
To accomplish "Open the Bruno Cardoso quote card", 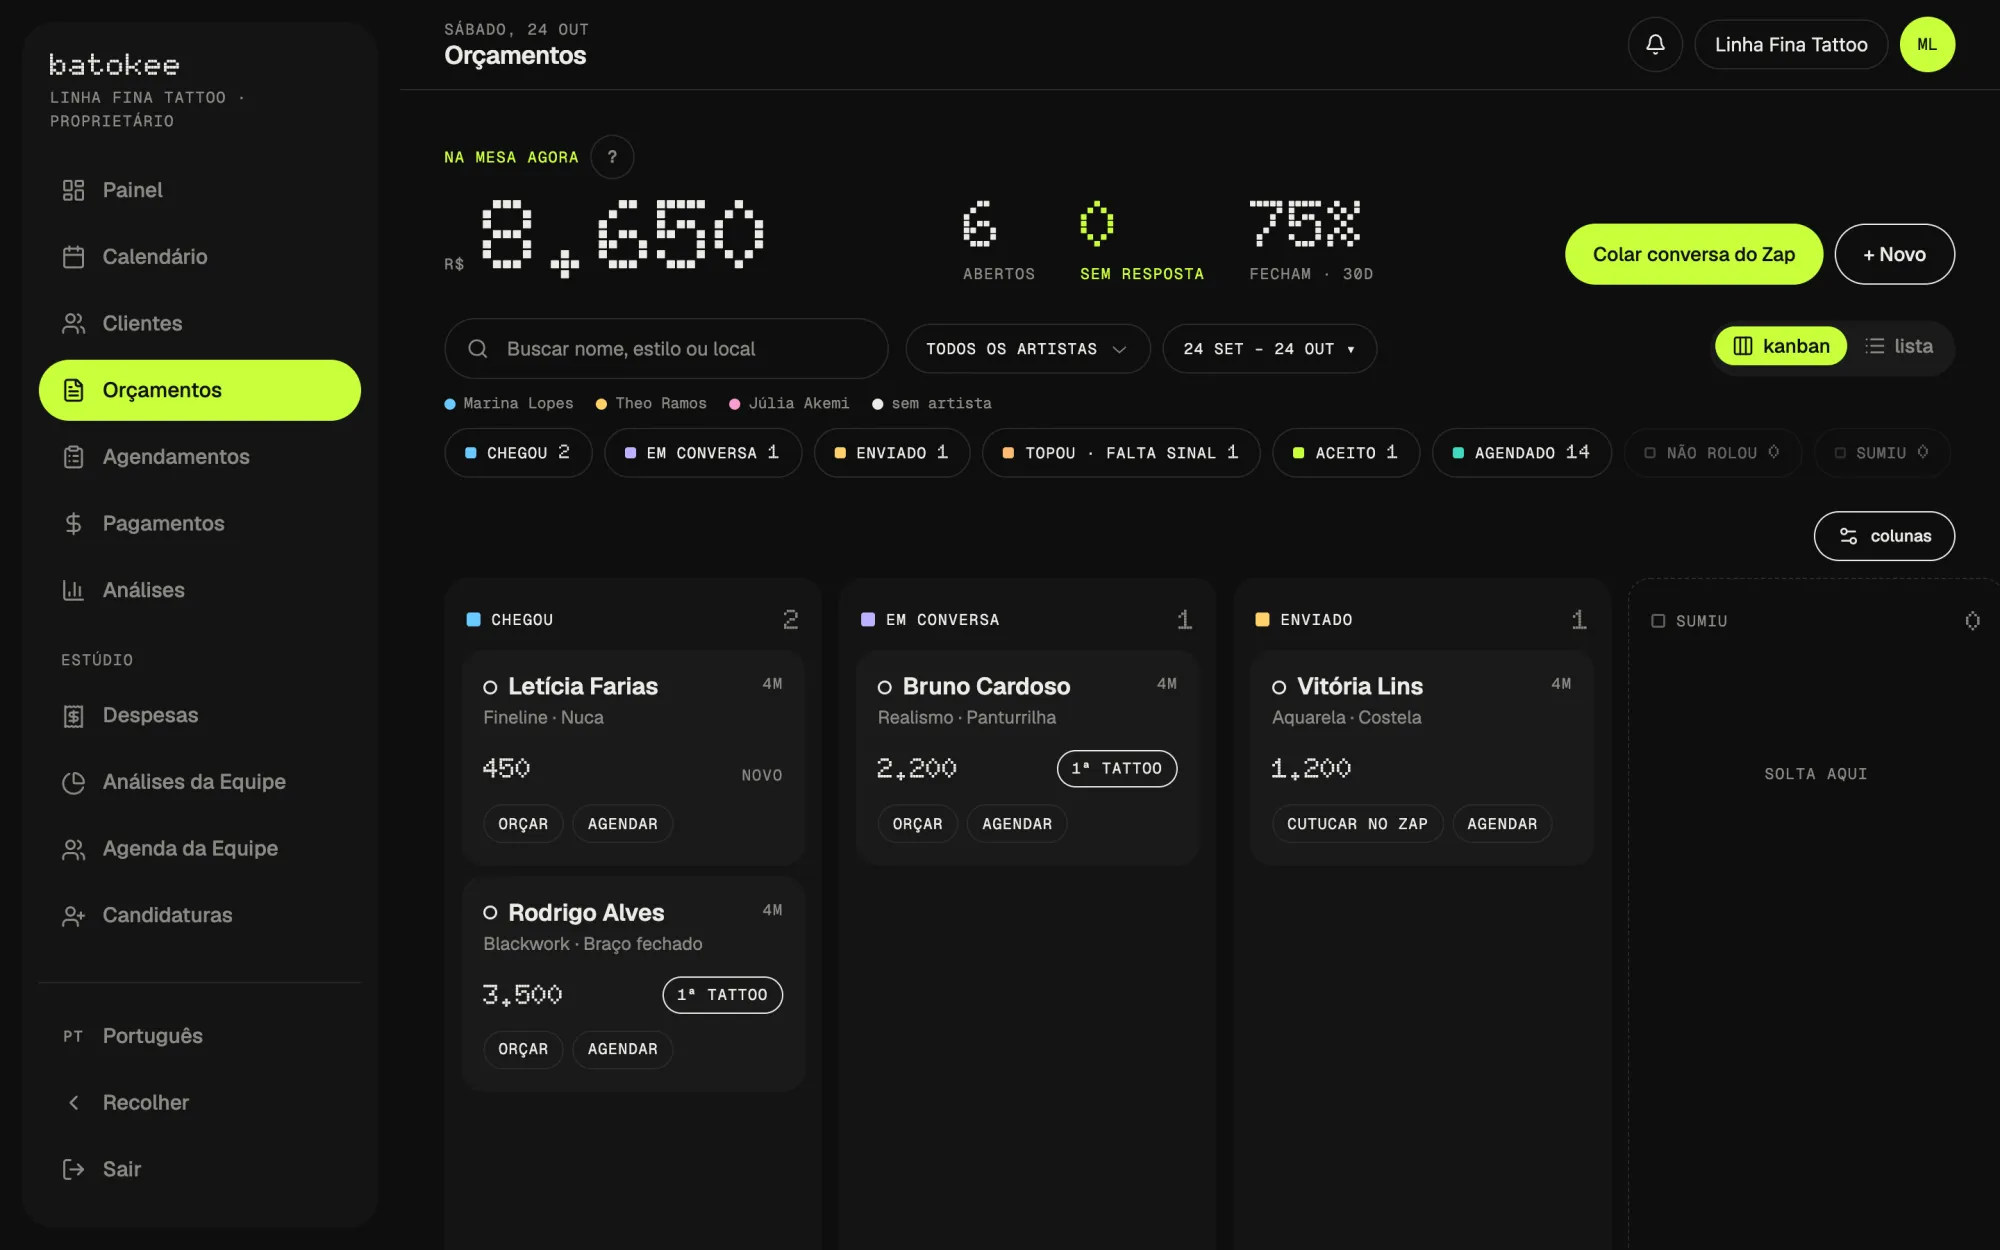I will click(x=1027, y=757).
